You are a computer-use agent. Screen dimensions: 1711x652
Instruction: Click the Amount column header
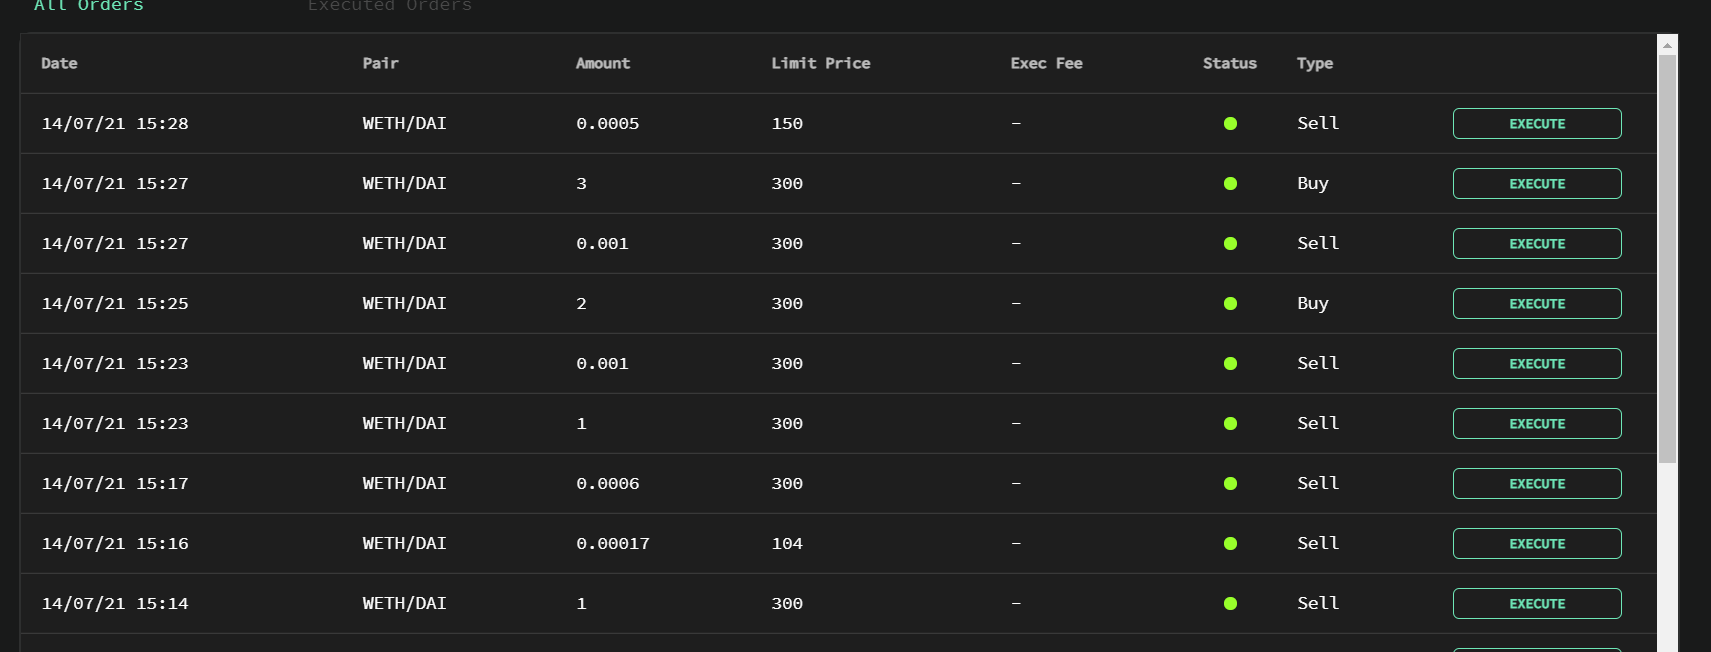602,63
